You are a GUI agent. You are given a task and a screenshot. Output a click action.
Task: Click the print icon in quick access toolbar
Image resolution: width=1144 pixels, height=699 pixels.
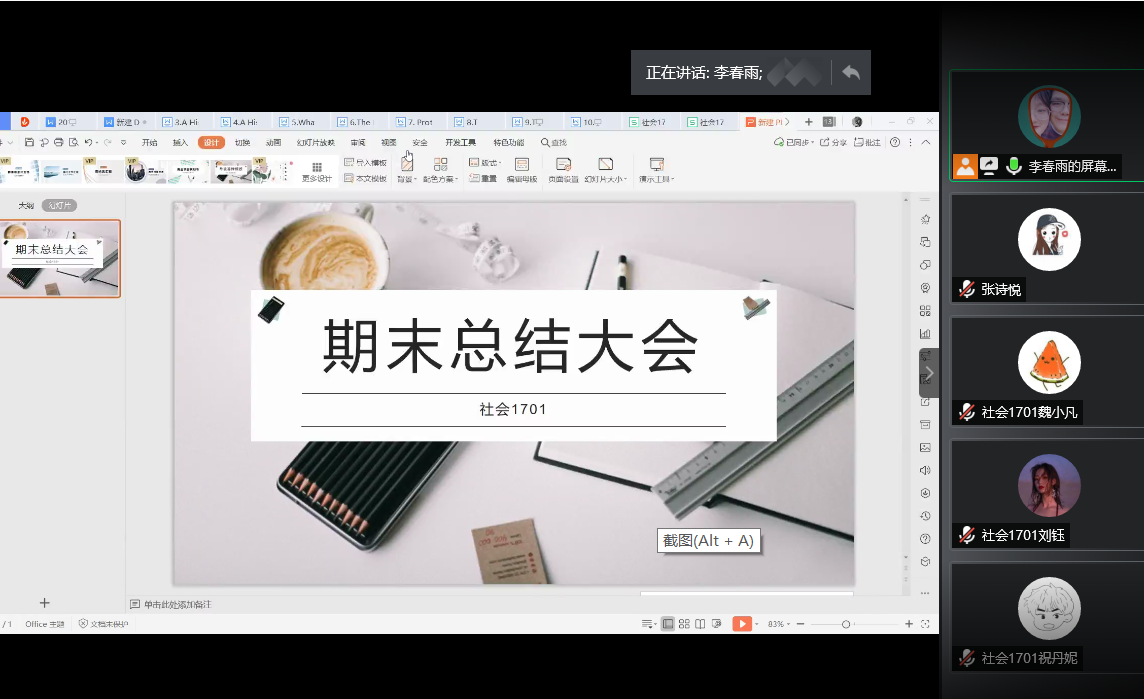(58, 142)
